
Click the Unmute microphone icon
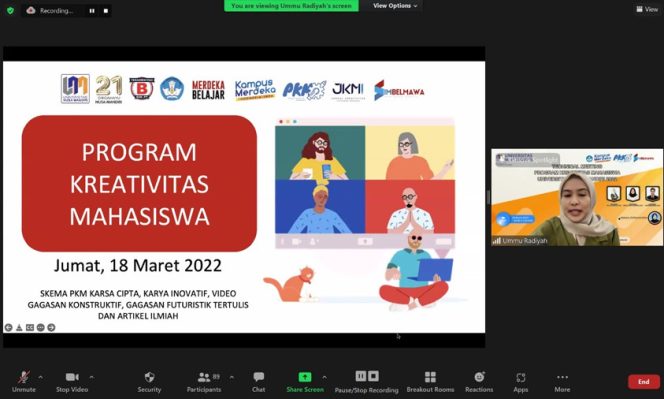click(x=24, y=377)
